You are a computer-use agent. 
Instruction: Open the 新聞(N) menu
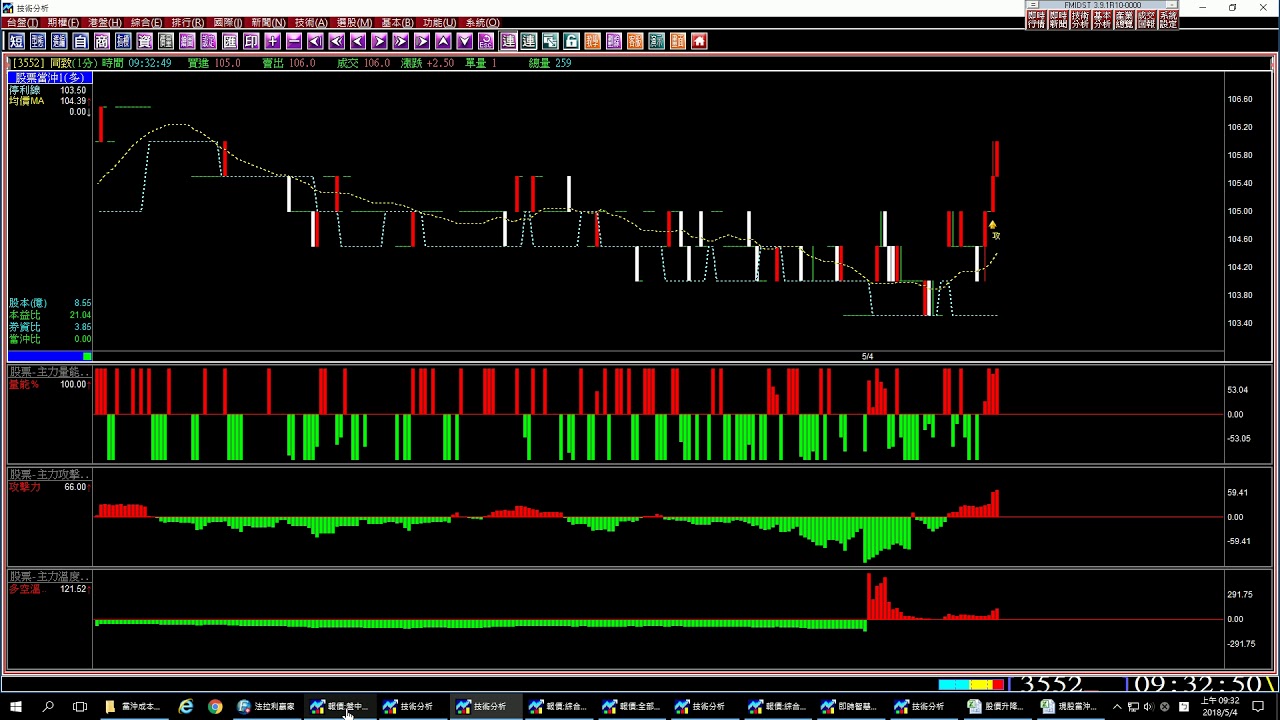pyautogui.click(x=268, y=22)
